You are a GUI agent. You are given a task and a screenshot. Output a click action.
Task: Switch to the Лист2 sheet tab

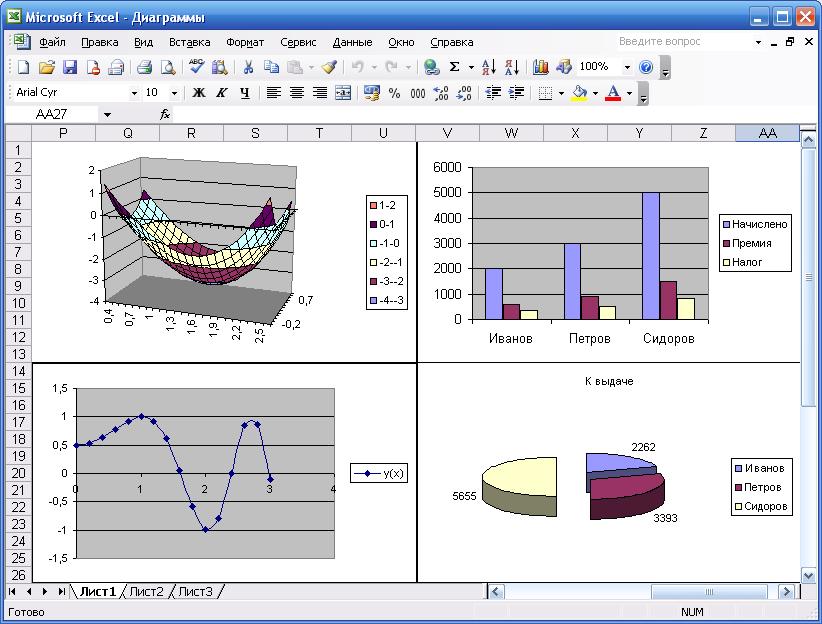(x=146, y=591)
